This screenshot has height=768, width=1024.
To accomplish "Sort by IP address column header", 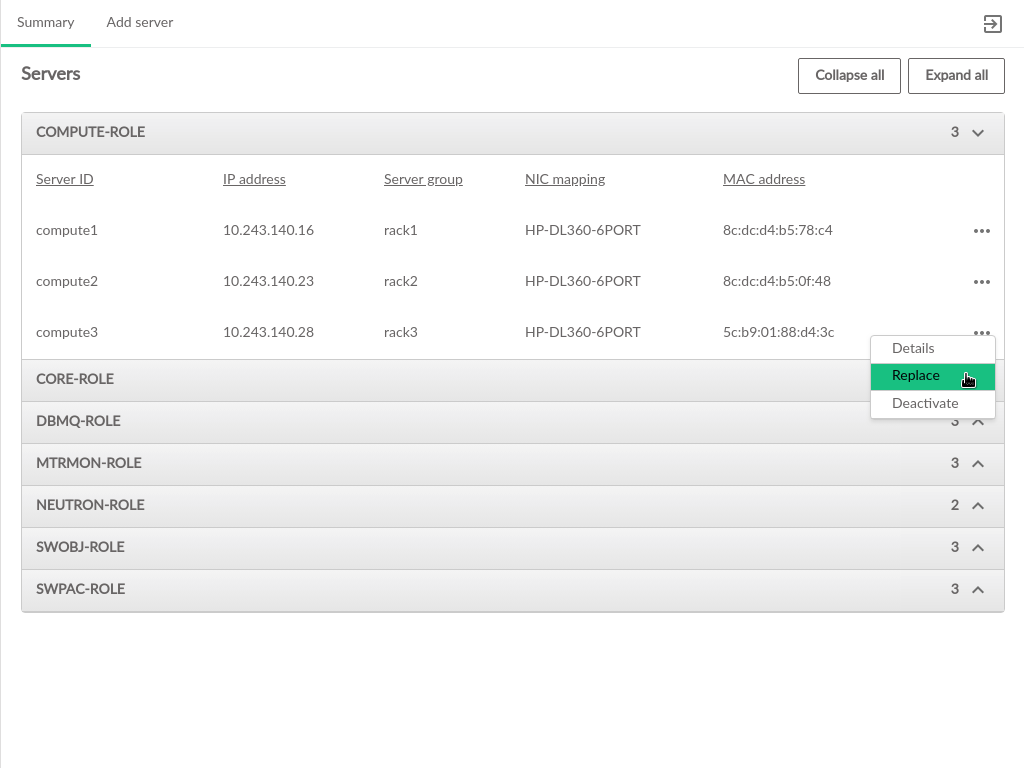I will (x=254, y=180).
